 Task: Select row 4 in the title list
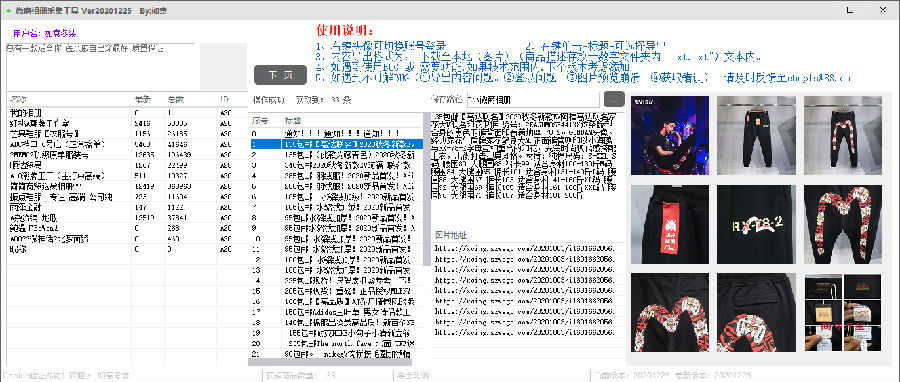coord(336,176)
